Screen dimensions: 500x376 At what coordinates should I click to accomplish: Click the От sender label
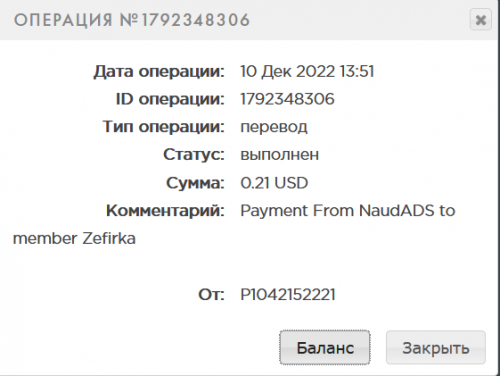coord(211,294)
